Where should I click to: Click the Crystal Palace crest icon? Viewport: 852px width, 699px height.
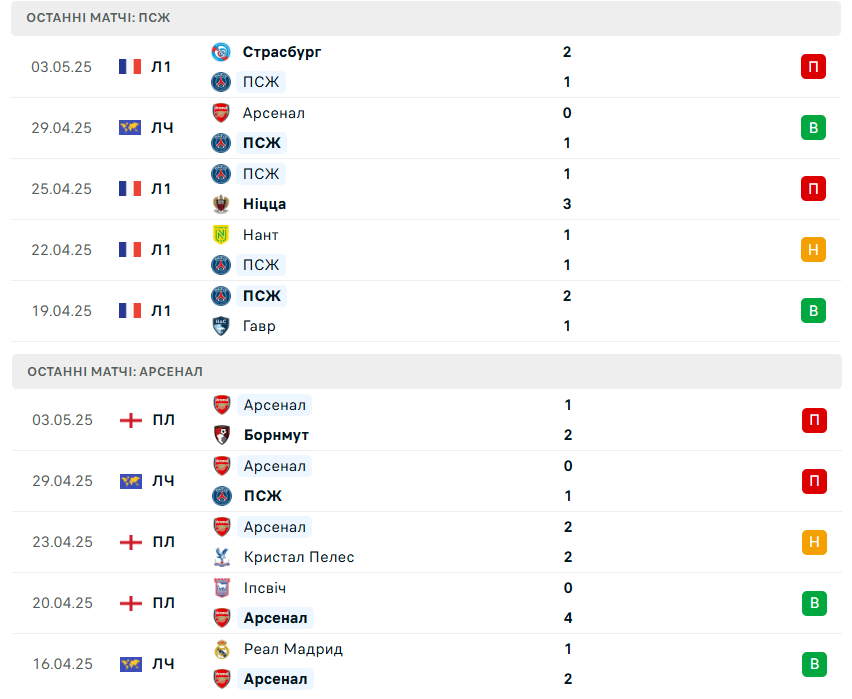tap(222, 557)
